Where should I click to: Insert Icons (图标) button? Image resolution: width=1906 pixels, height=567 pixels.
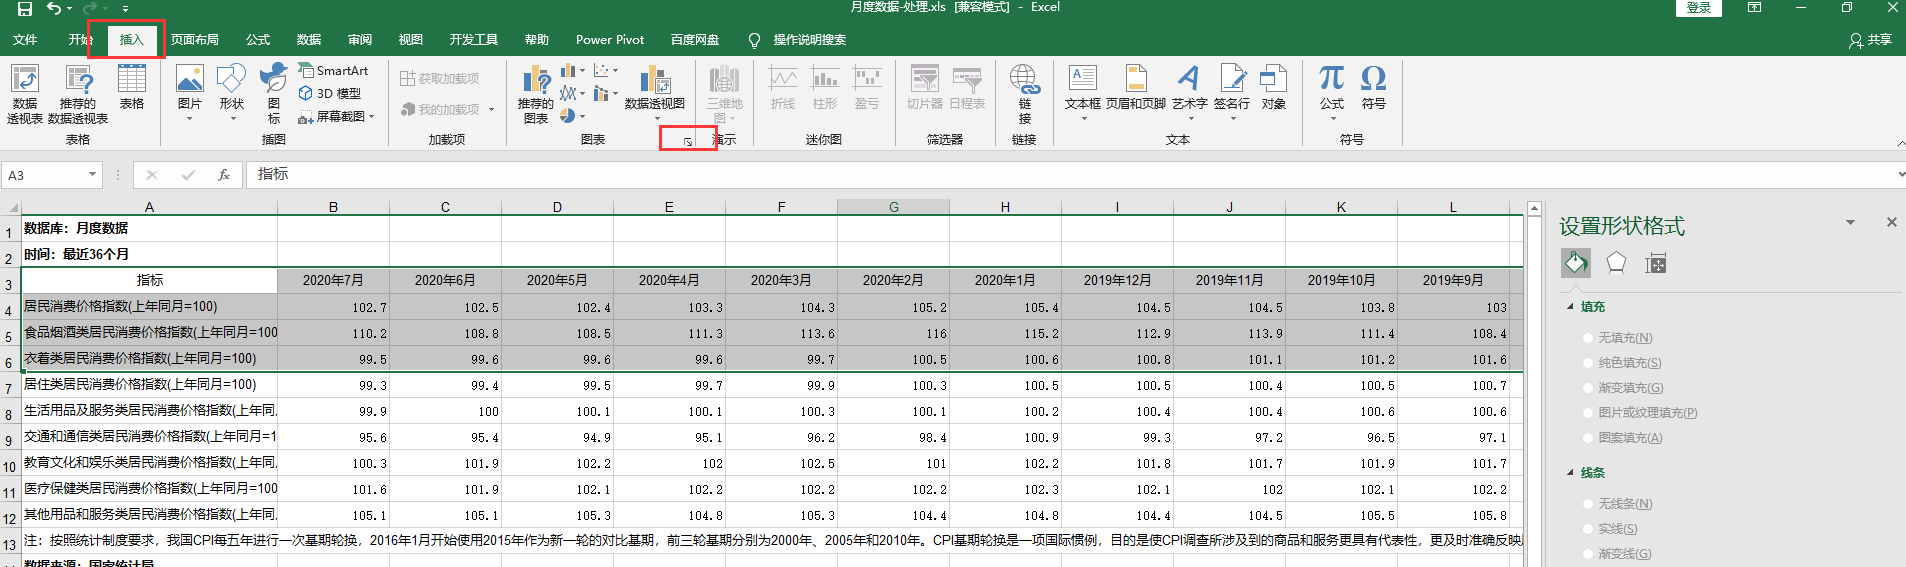point(273,92)
